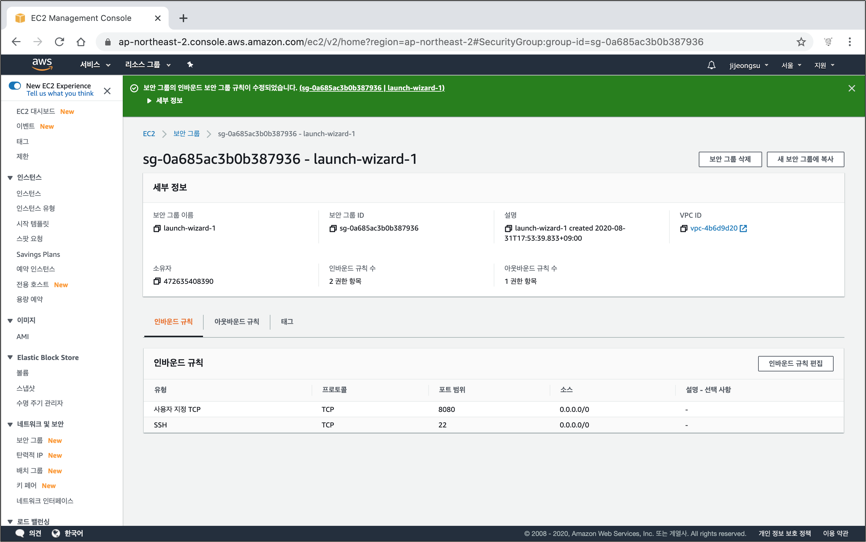
Task: Open 키 페어 in the sidebar
Action: (x=26, y=486)
